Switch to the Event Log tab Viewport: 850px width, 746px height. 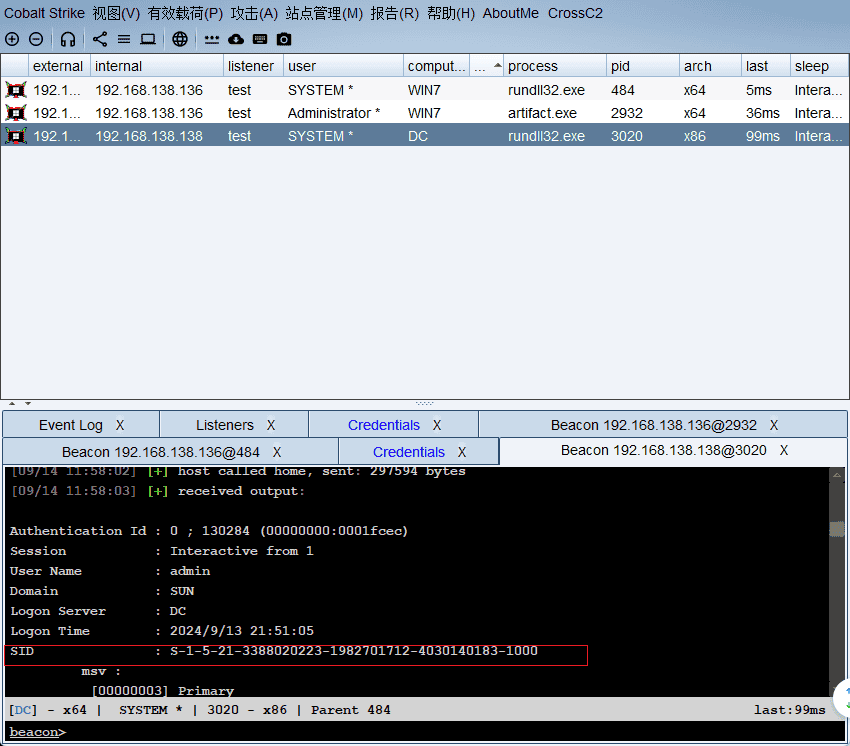(x=70, y=425)
